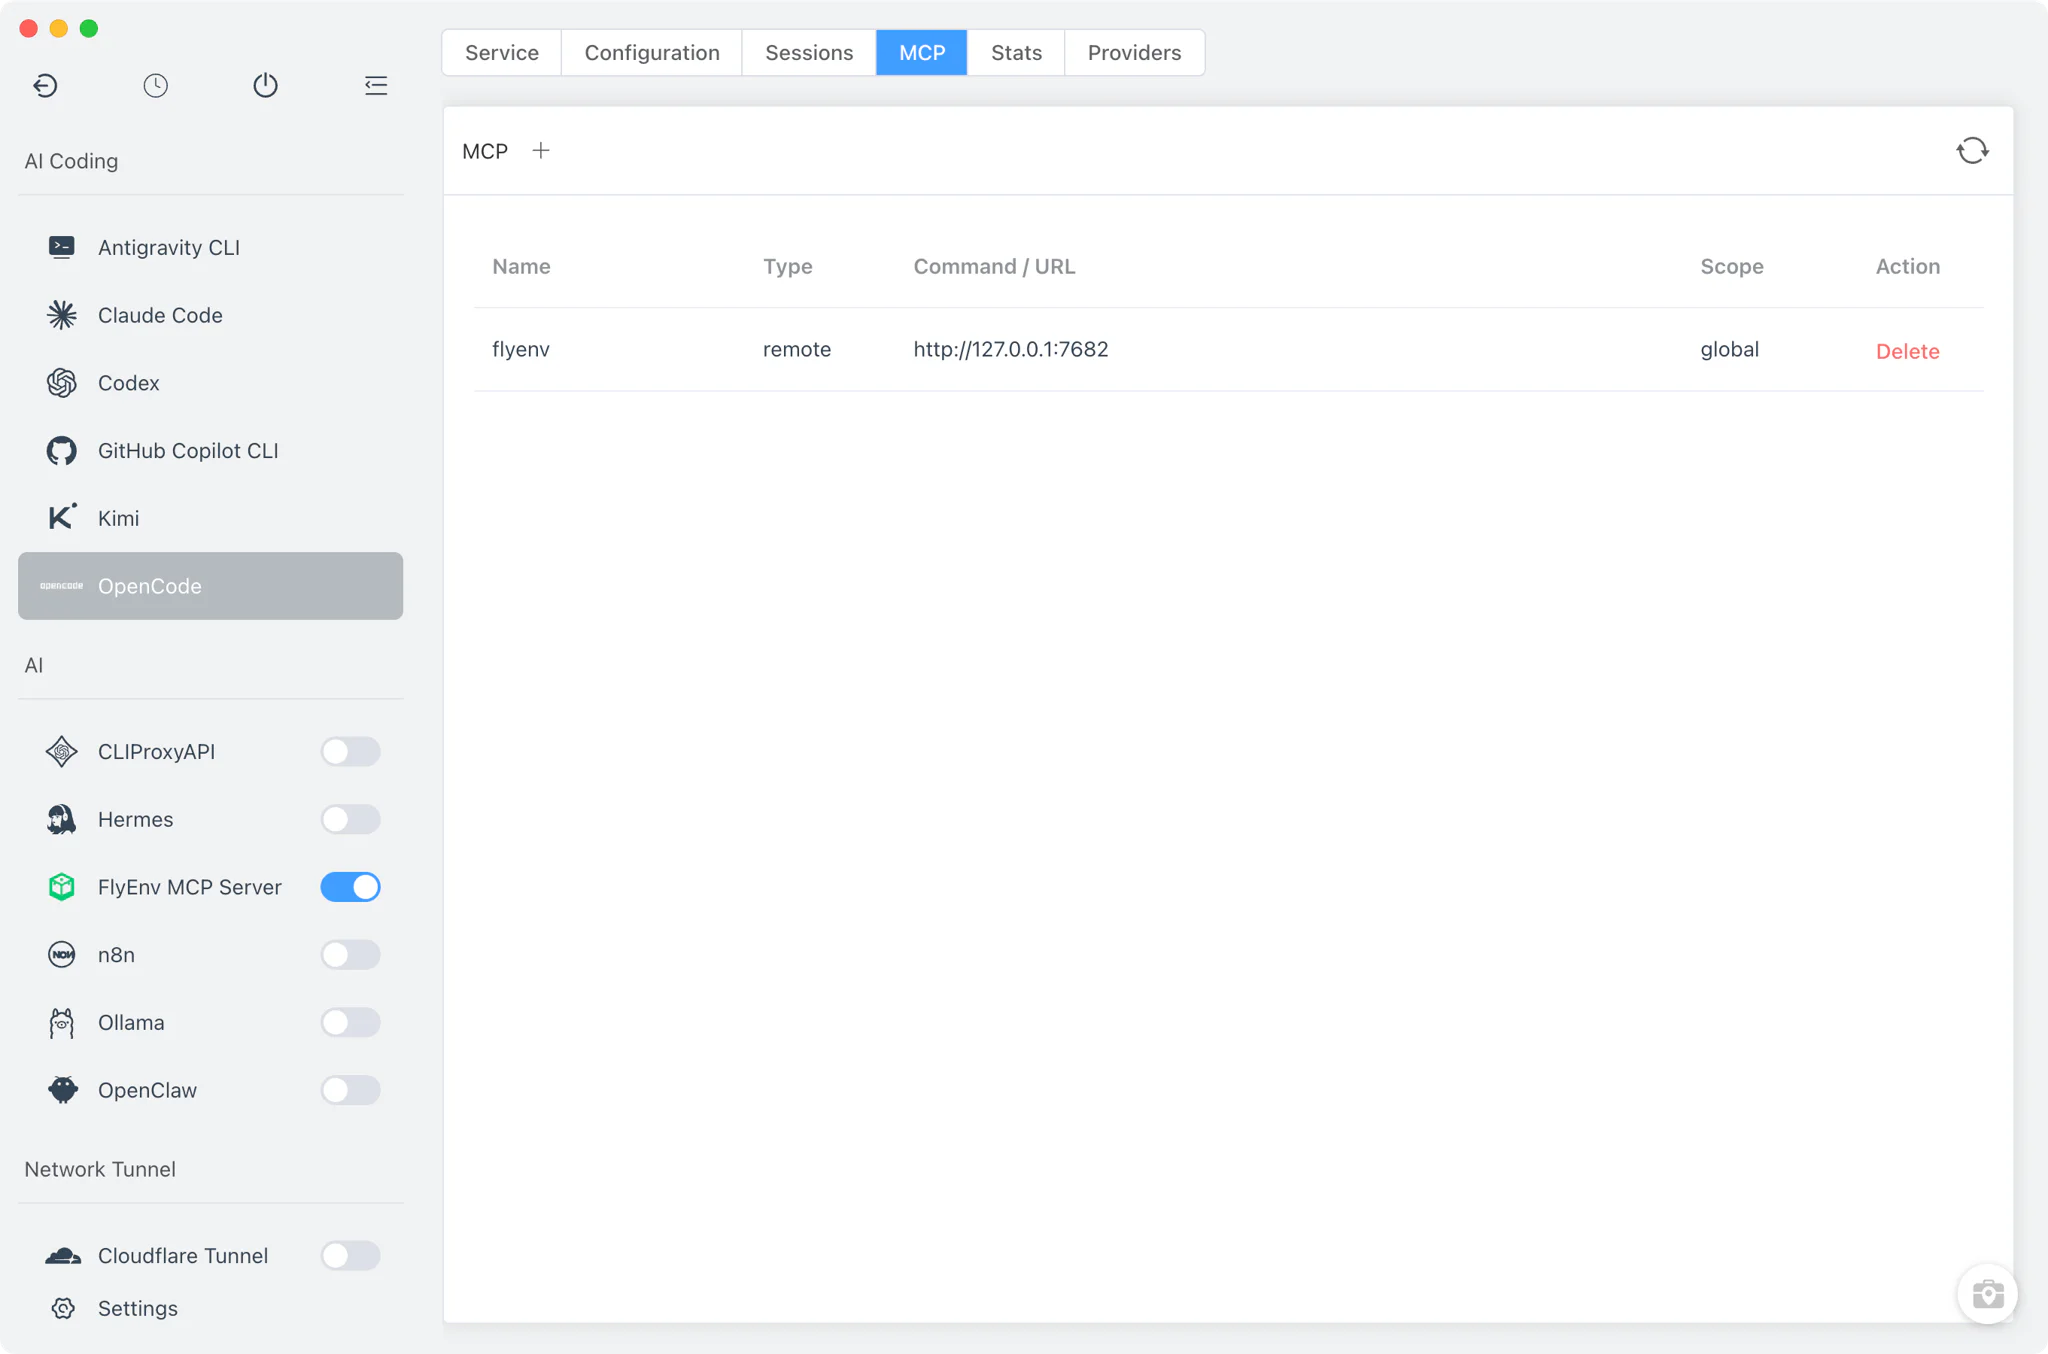This screenshot has height=1354, width=2048.
Task: Click the green FlyEnv MCP Server icon
Action: (62, 887)
